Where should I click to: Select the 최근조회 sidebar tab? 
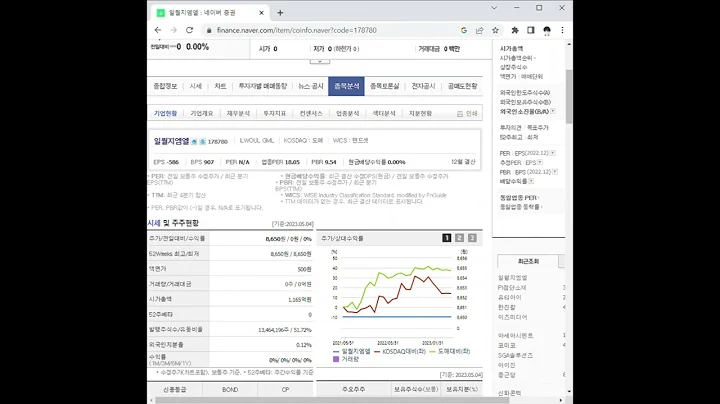[528, 261]
